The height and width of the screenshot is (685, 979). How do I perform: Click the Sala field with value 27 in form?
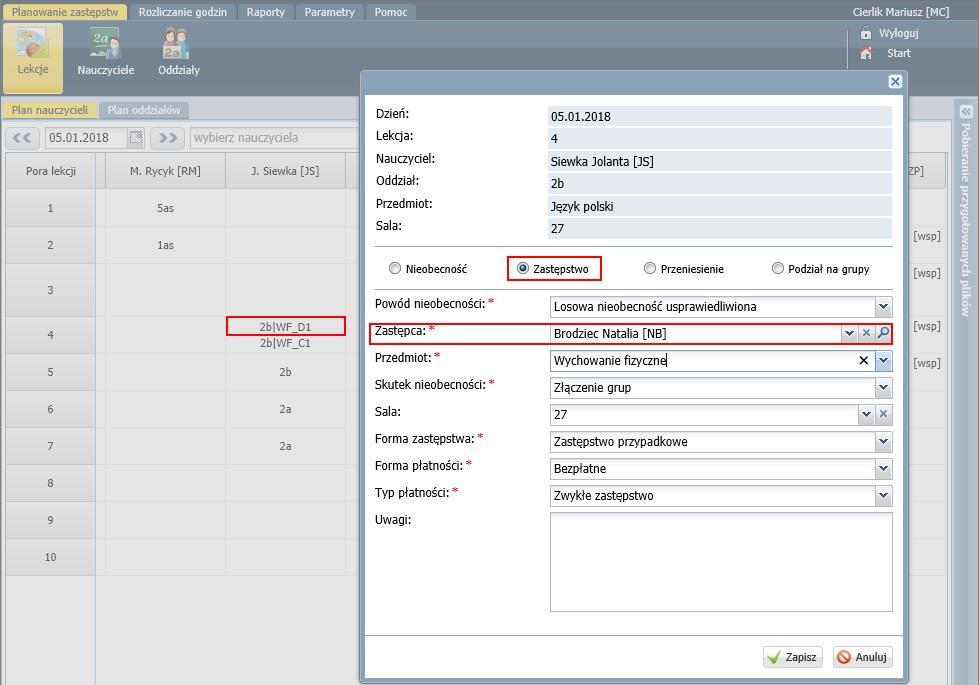click(704, 414)
